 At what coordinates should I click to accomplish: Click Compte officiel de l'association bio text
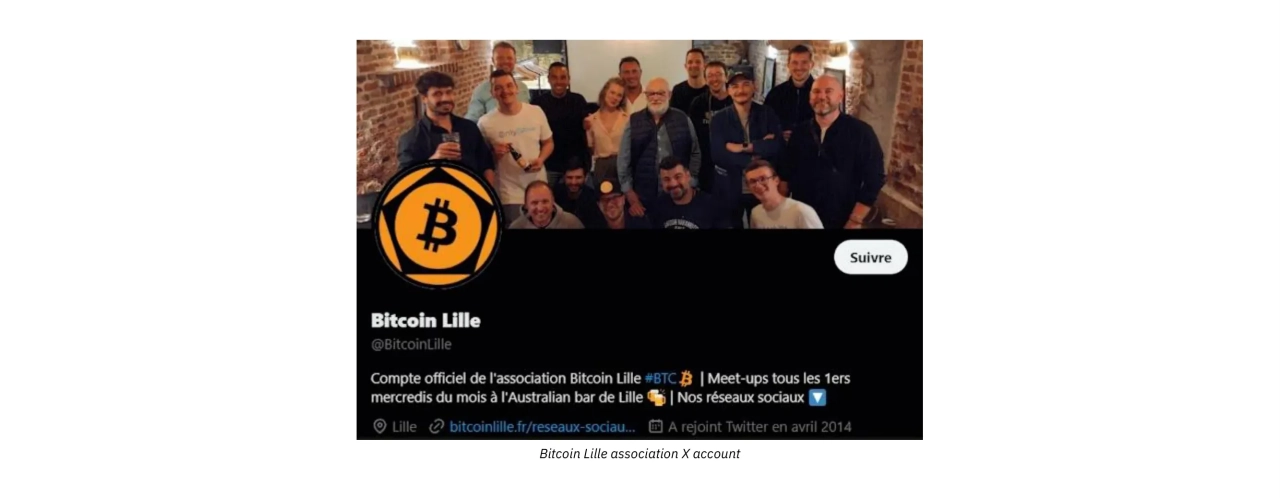click(x=506, y=378)
